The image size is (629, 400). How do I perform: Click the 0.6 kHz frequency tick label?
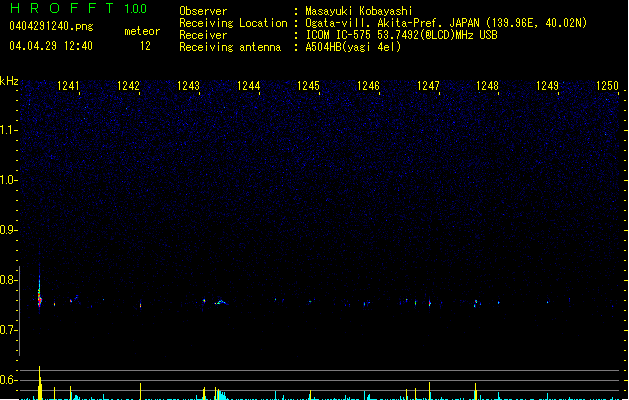click(x=8, y=380)
